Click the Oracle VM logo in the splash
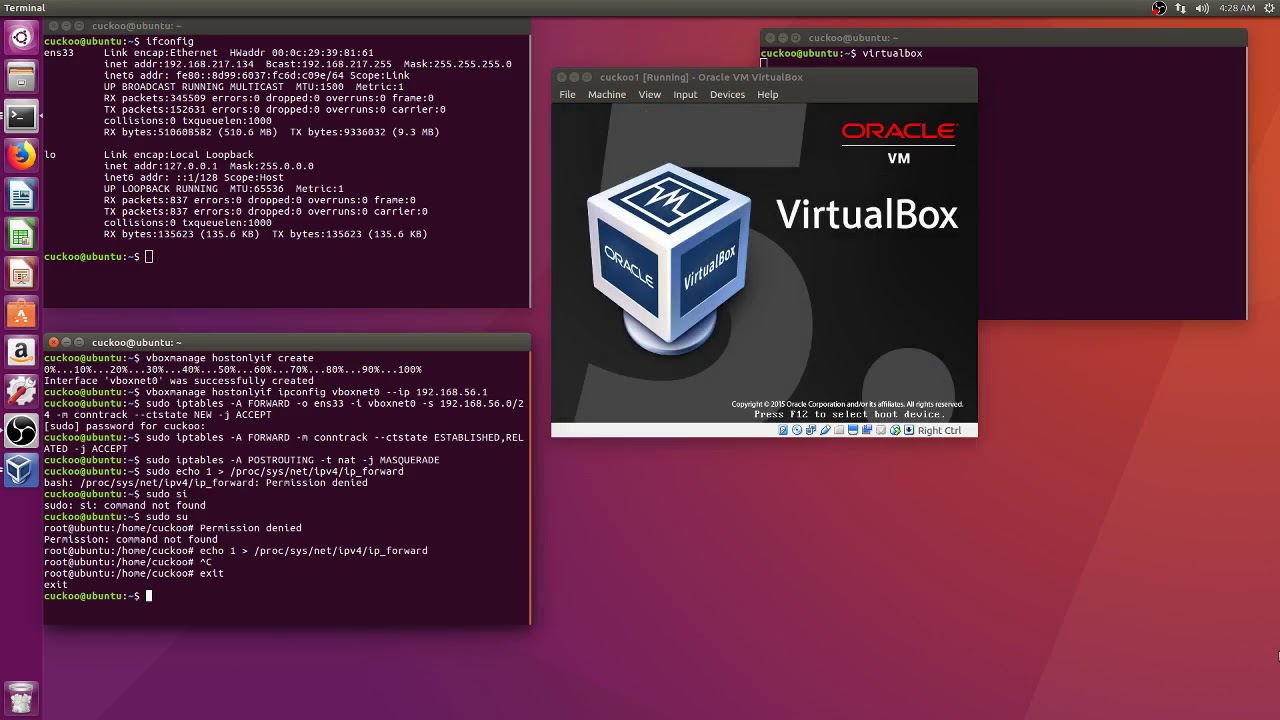This screenshot has height=720, width=1280. click(x=899, y=142)
